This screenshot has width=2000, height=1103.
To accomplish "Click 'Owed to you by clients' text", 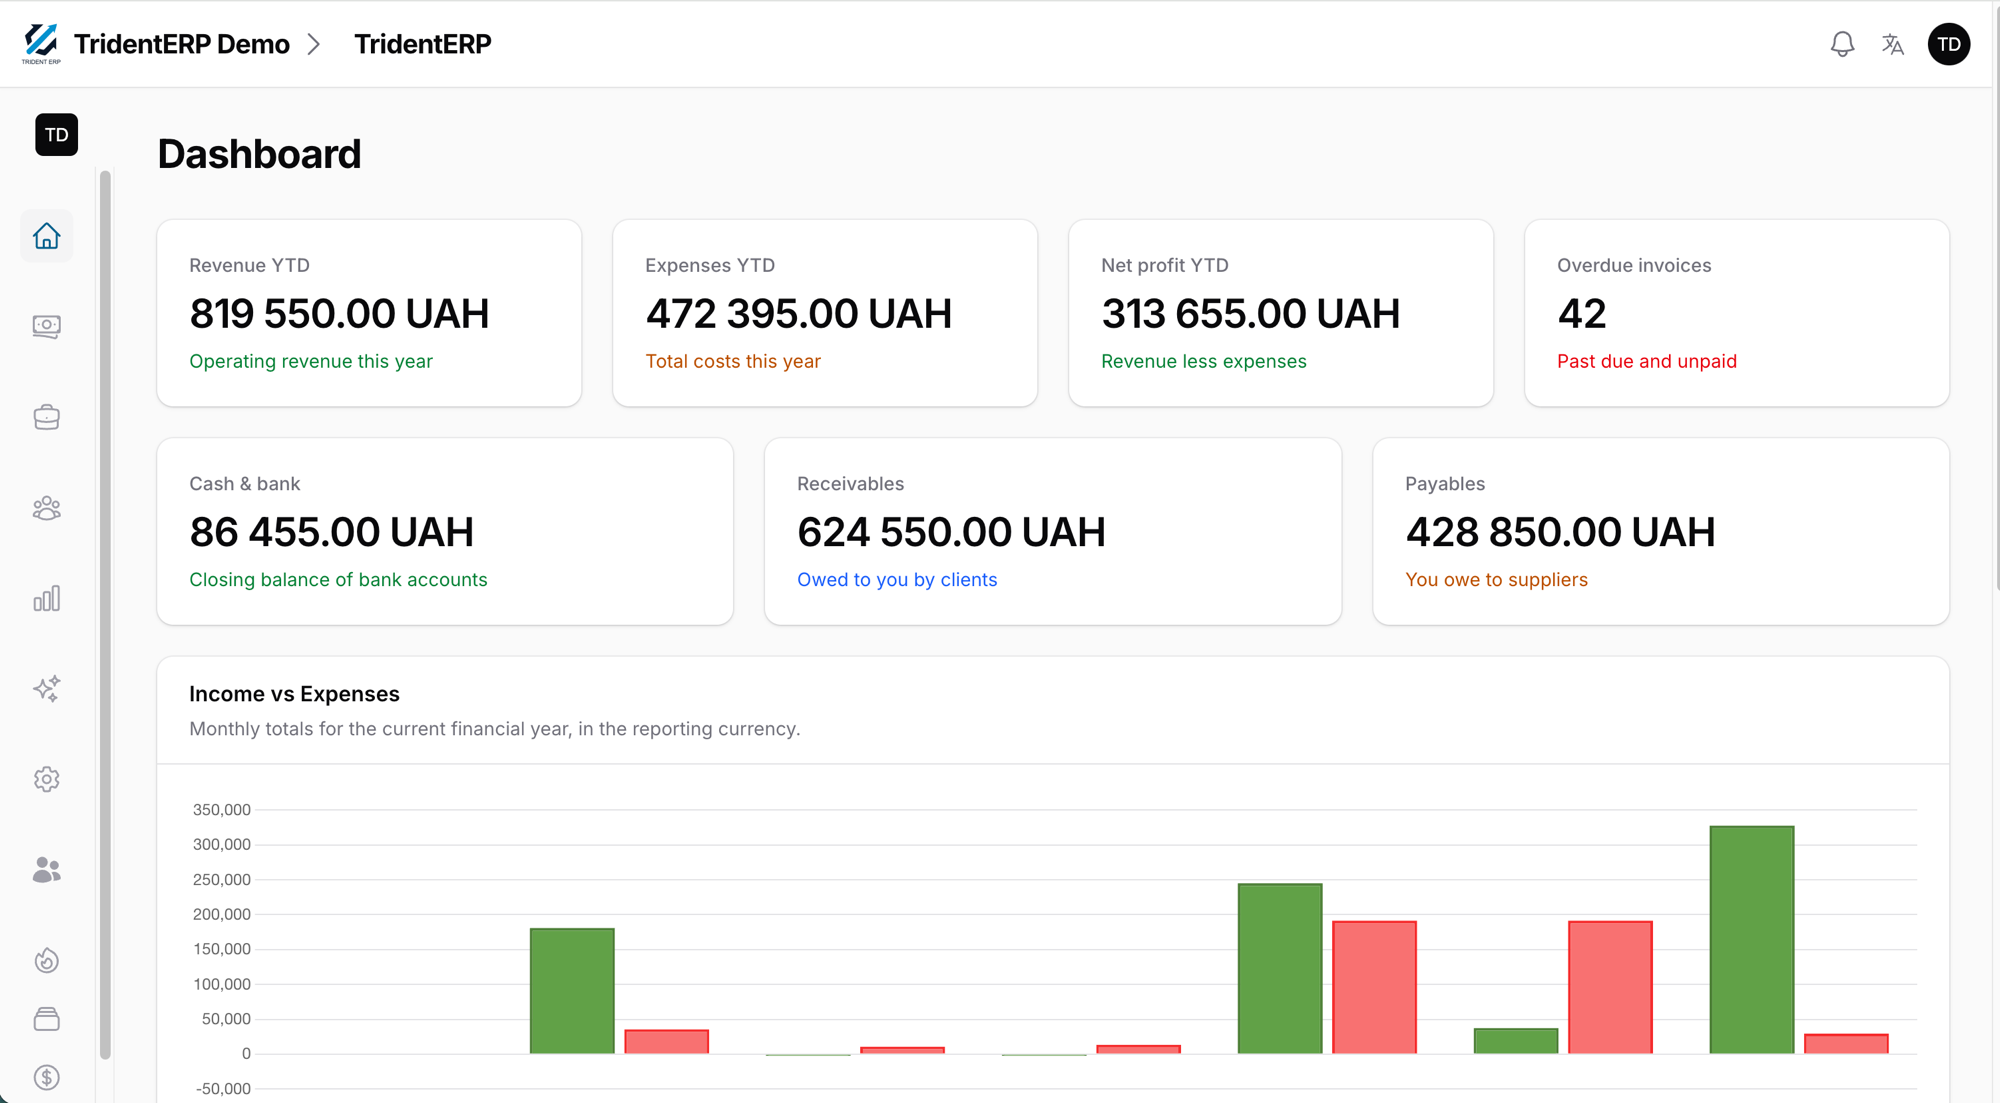I will (897, 580).
